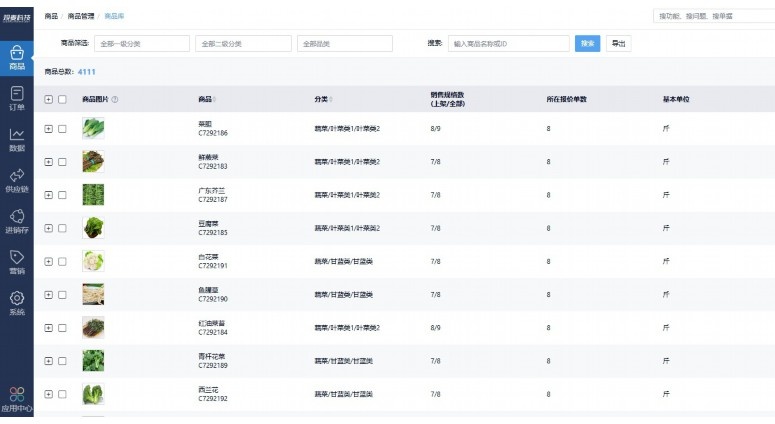Open product image for row C7292185
775x424 pixels.
point(93,228)
